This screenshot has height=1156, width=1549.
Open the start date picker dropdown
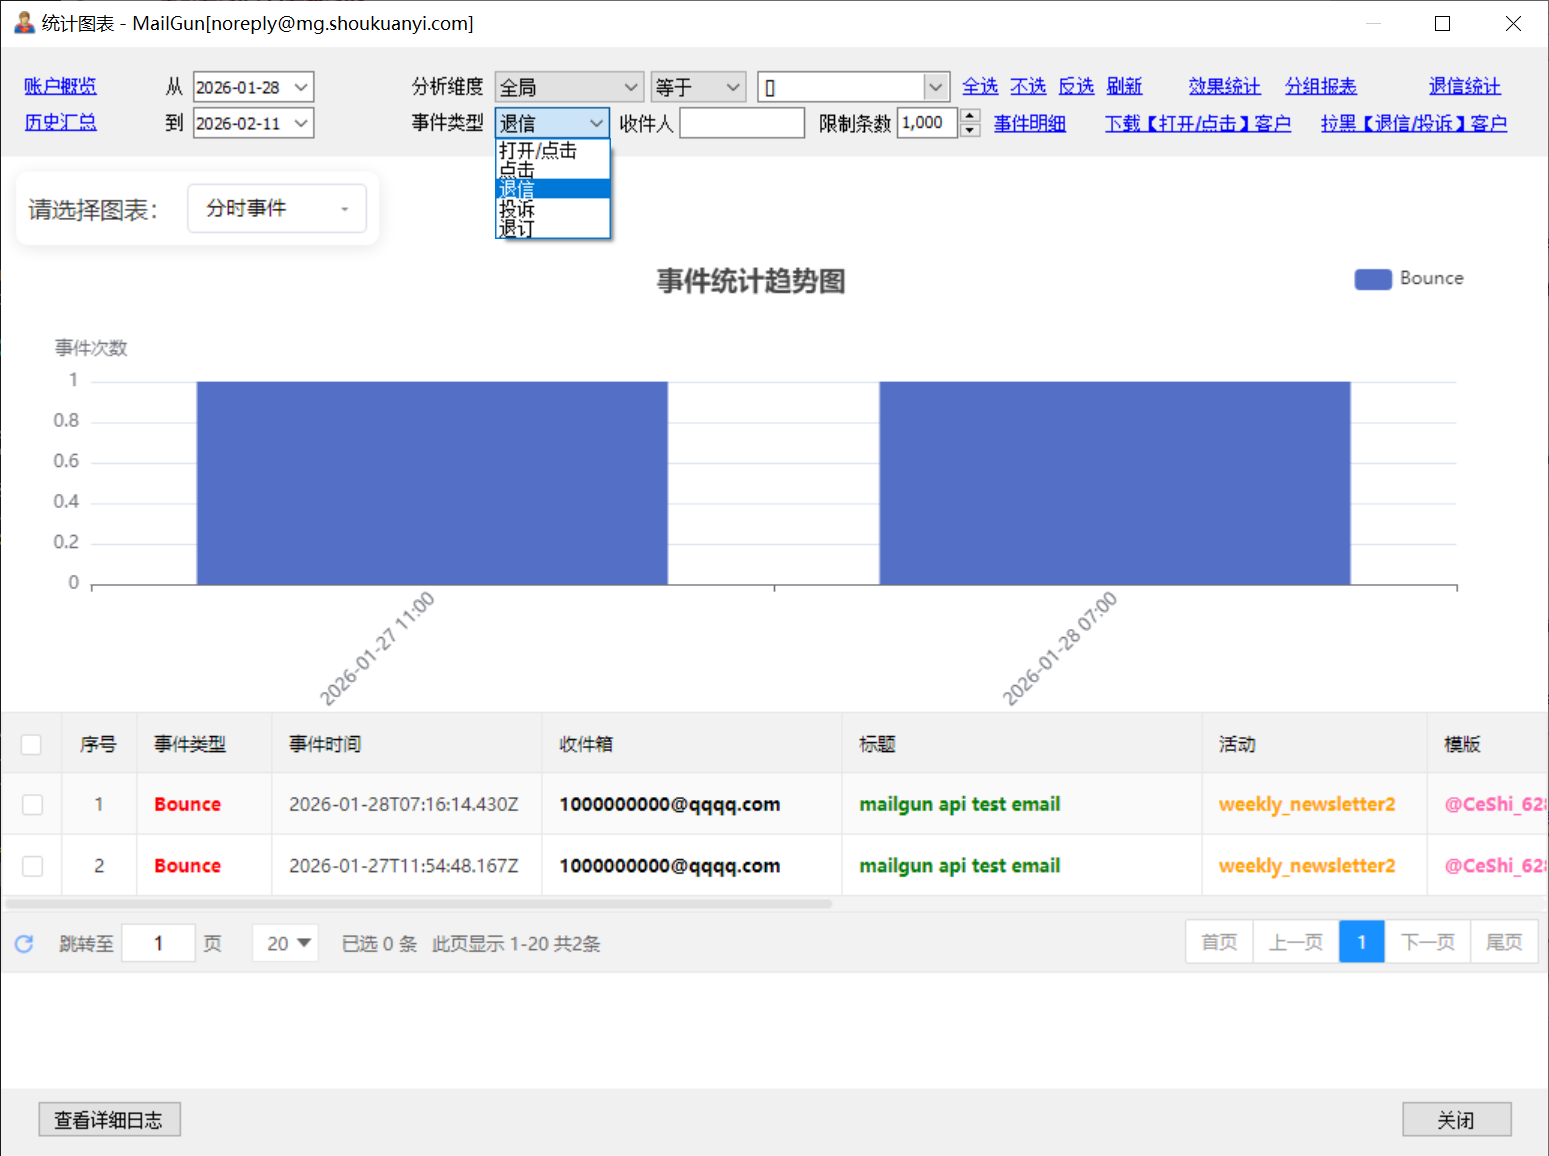click(x=301, y=87)
